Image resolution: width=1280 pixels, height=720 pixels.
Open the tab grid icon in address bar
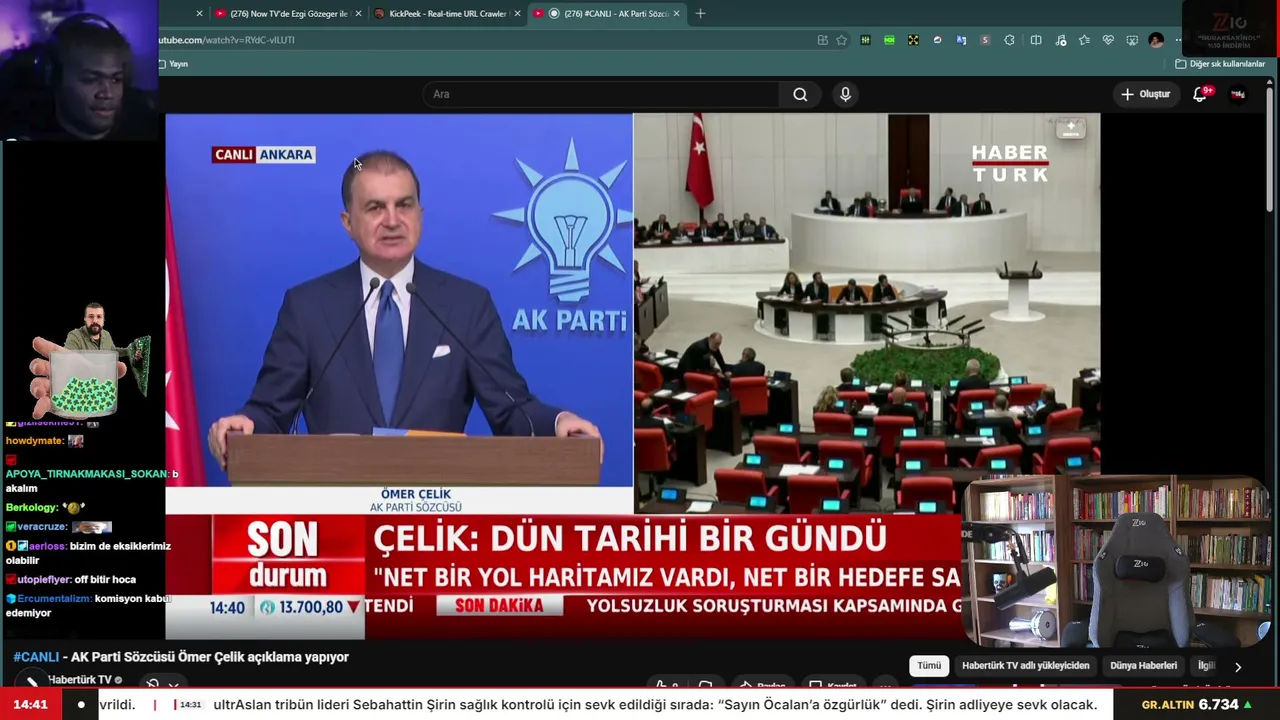click(x=822, y=40)
